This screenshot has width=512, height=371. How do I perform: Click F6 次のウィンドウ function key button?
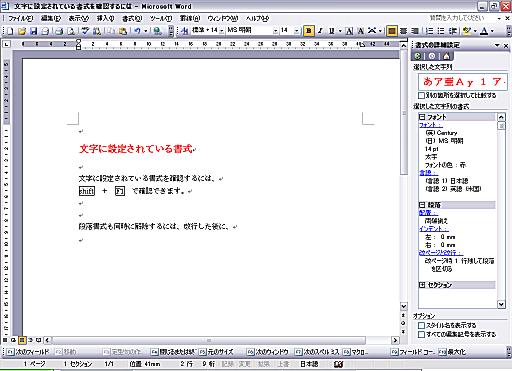[x=268, y=352]
